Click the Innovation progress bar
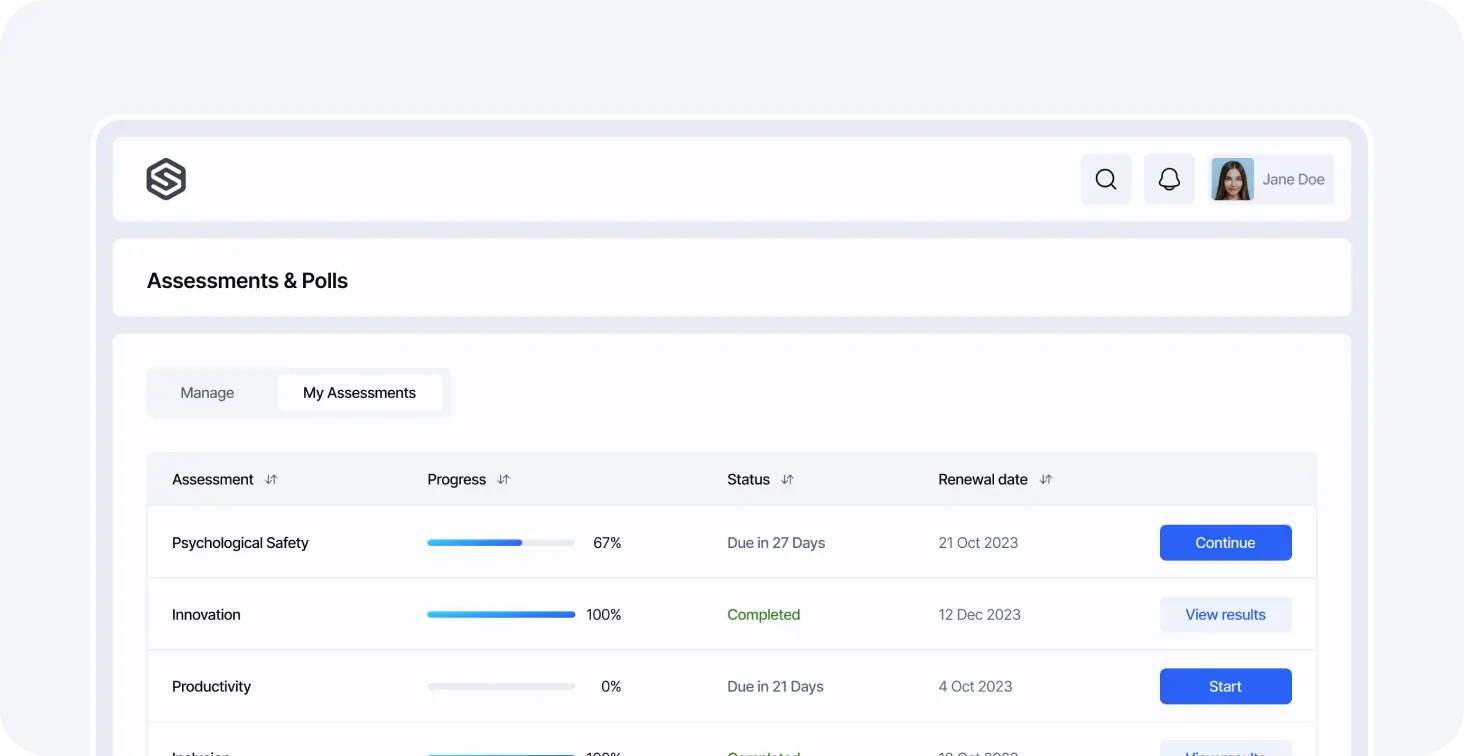 [x=501, y=615]
